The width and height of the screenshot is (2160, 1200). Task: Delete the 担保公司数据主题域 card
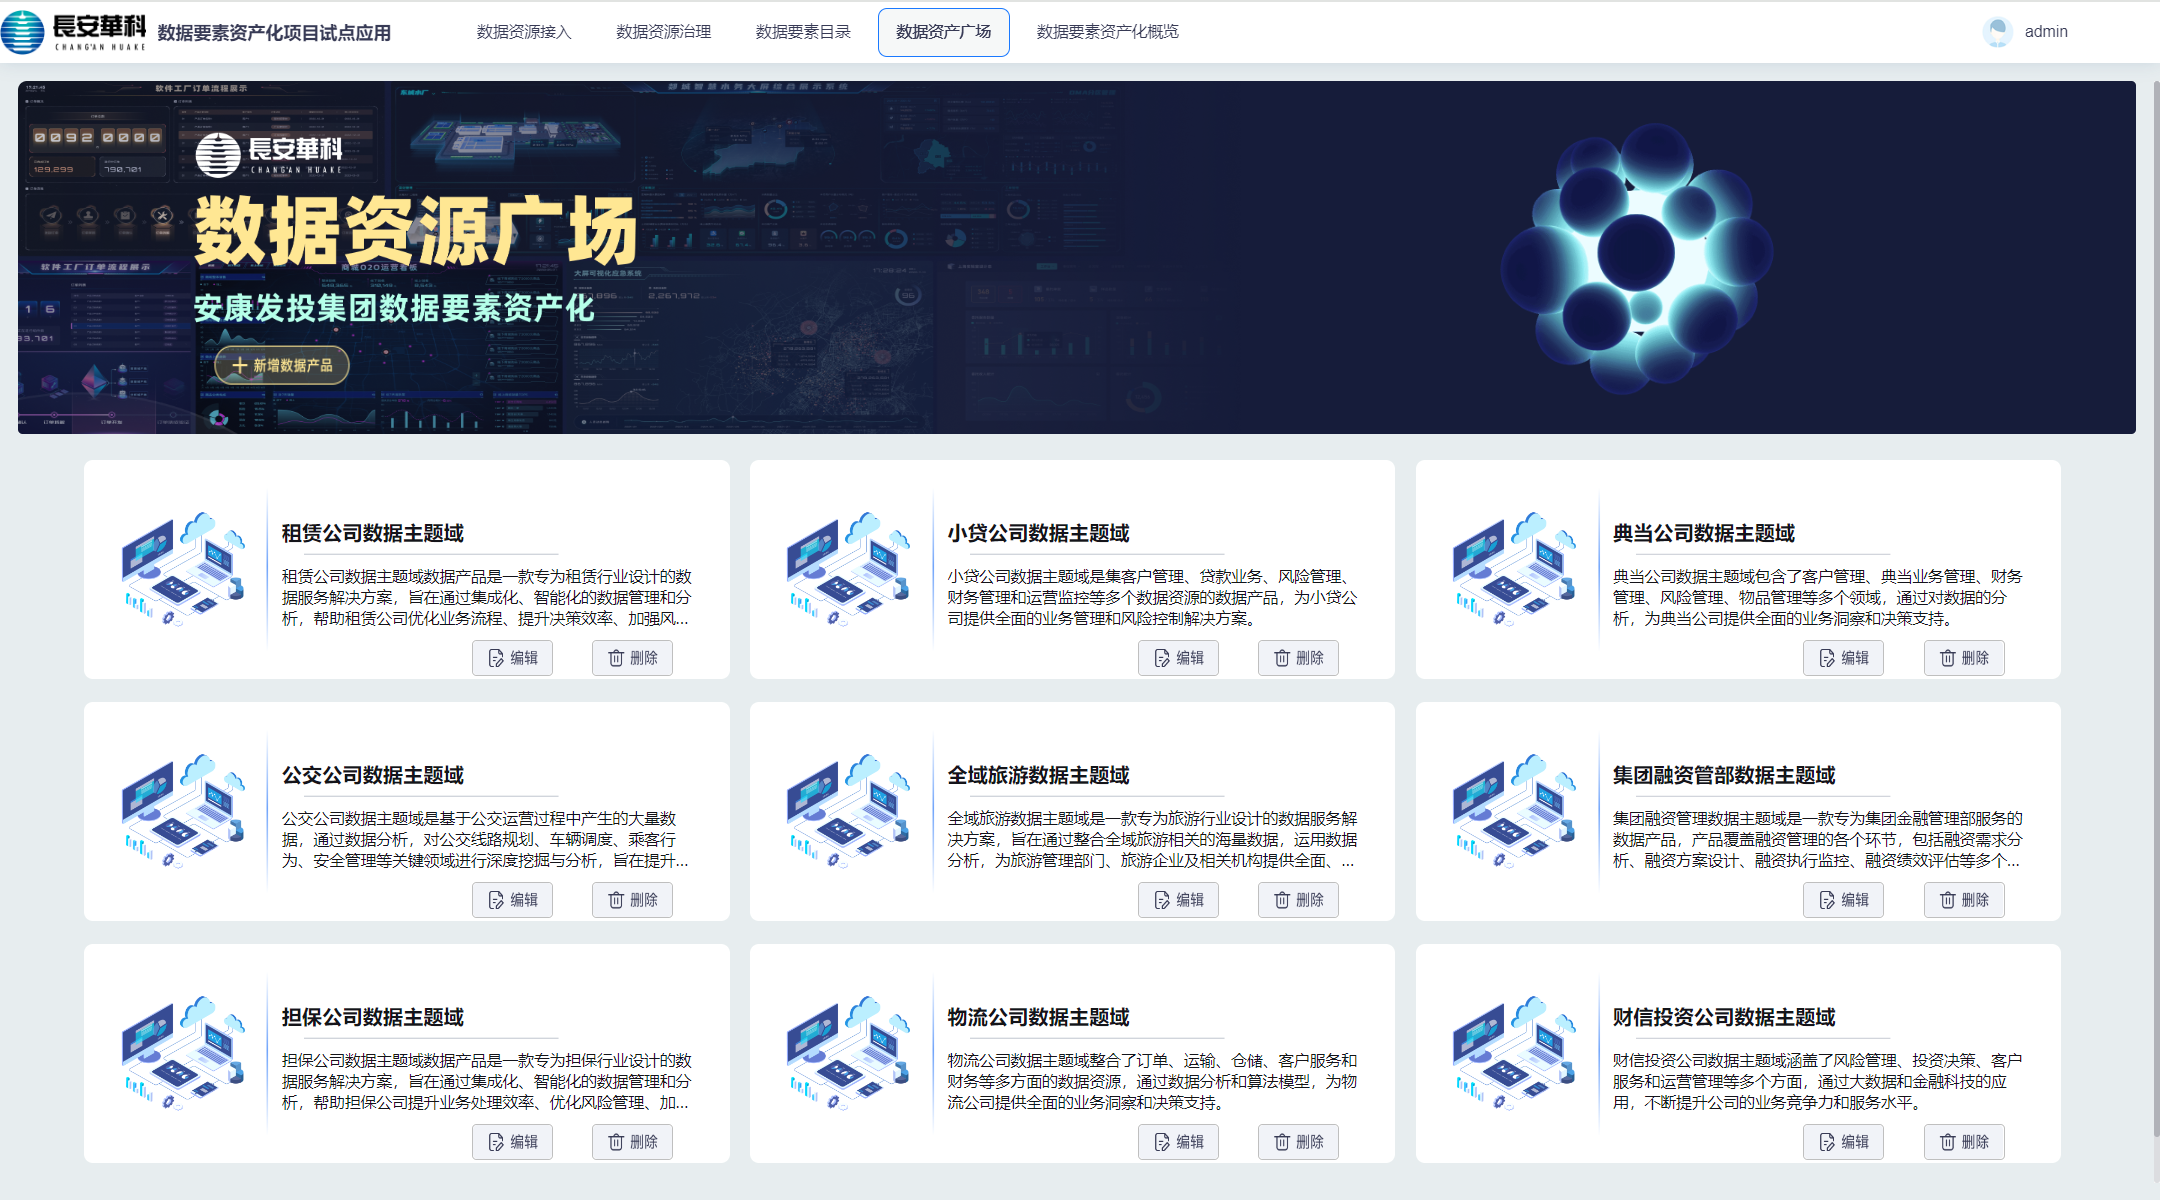point(632,1142)
